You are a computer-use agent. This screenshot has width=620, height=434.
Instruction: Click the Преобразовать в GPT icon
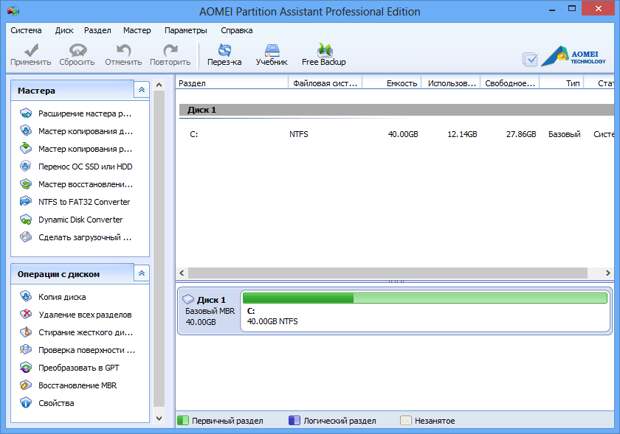click(26, 368)
